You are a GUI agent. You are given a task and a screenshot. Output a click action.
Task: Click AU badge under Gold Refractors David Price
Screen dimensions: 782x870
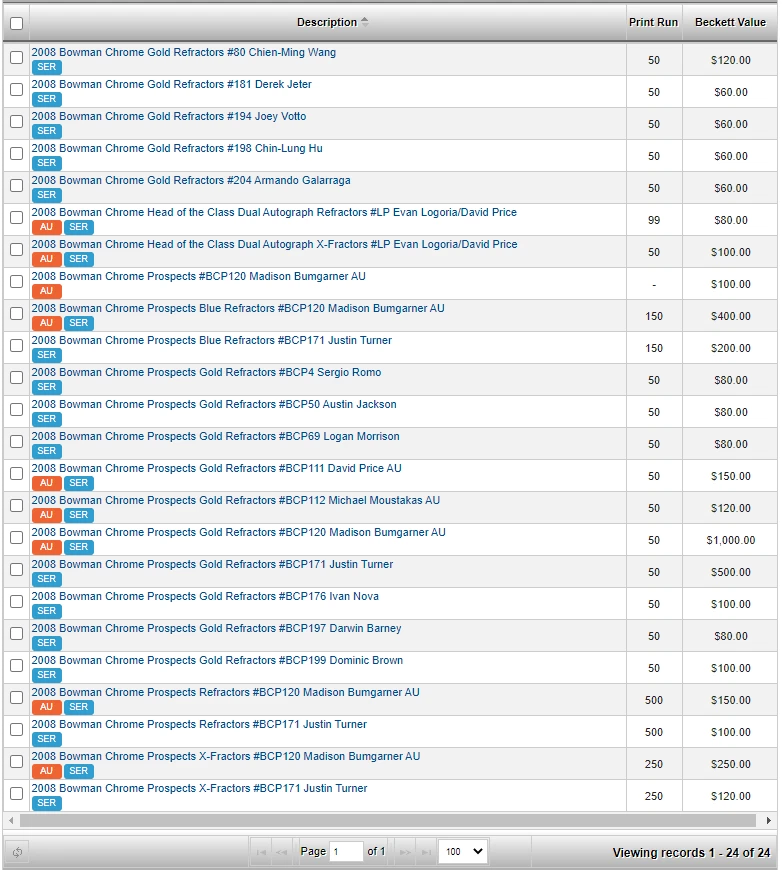(47, 483)
